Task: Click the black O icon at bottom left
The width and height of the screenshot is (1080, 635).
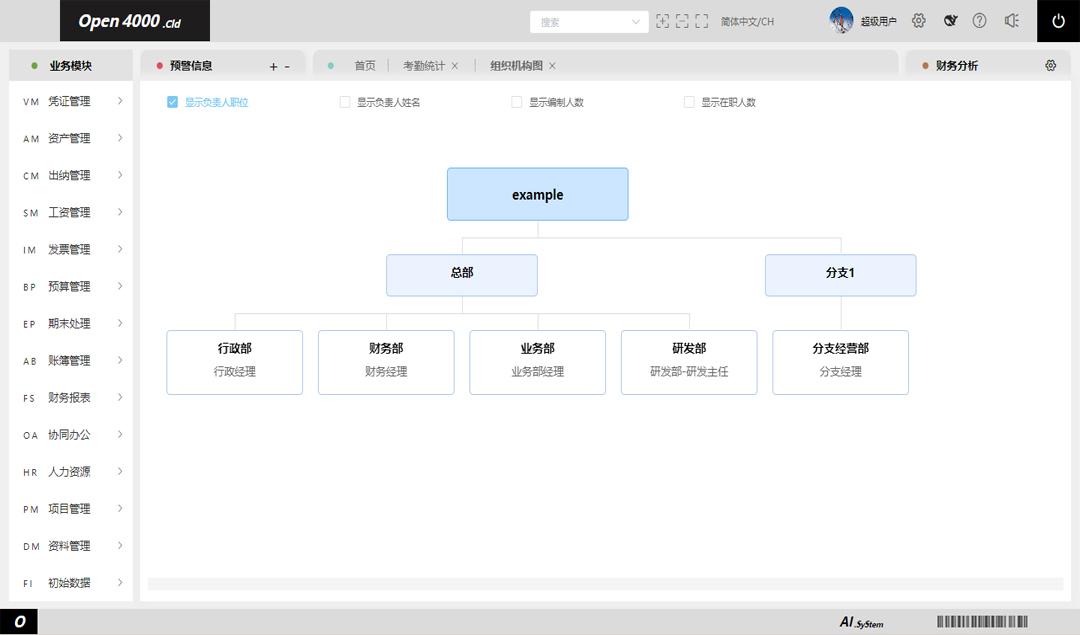Action: pos(19,622)
